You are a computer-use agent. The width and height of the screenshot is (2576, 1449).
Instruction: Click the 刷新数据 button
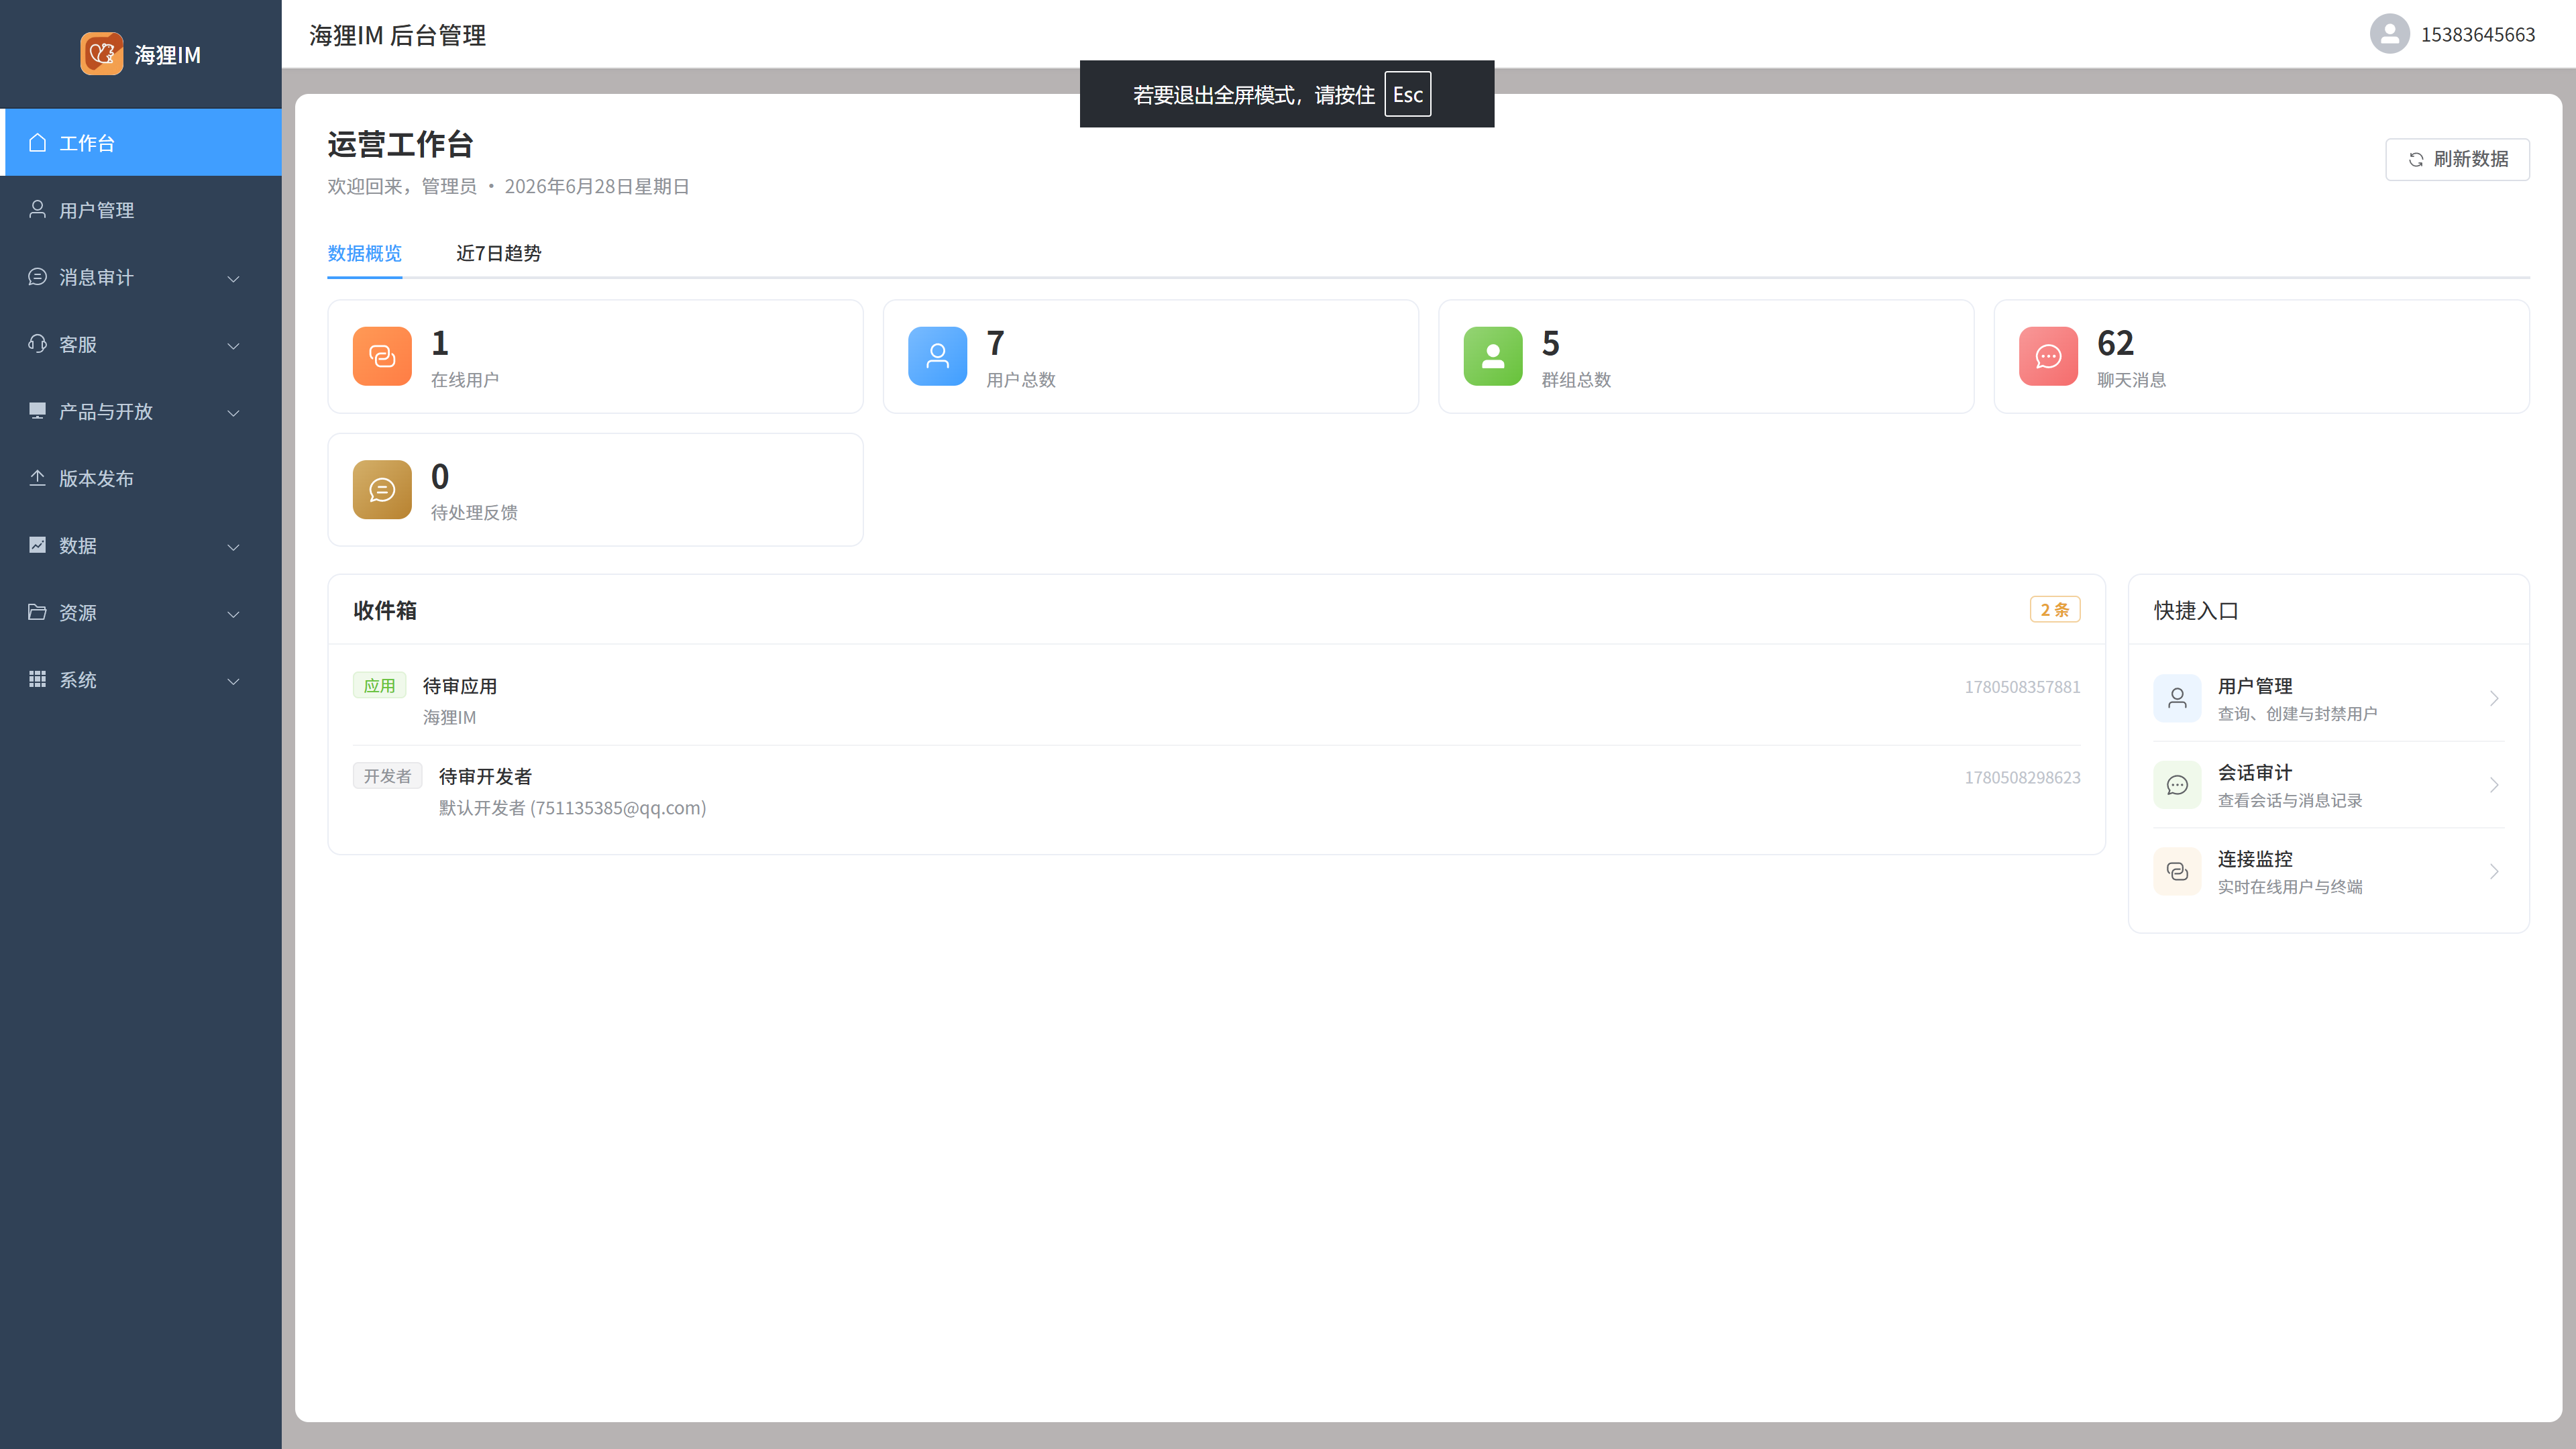(x=2457, y=160)
